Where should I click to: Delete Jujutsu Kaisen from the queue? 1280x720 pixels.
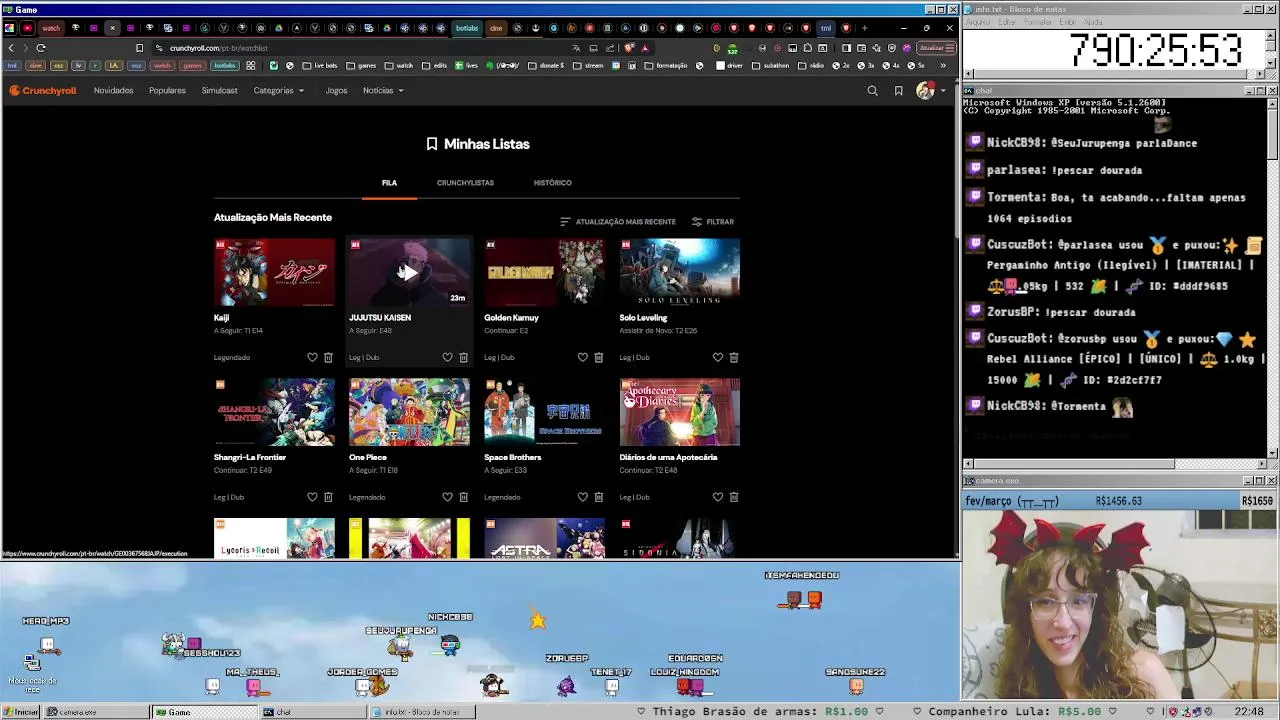pyautogui.click(x=463, y=357)
